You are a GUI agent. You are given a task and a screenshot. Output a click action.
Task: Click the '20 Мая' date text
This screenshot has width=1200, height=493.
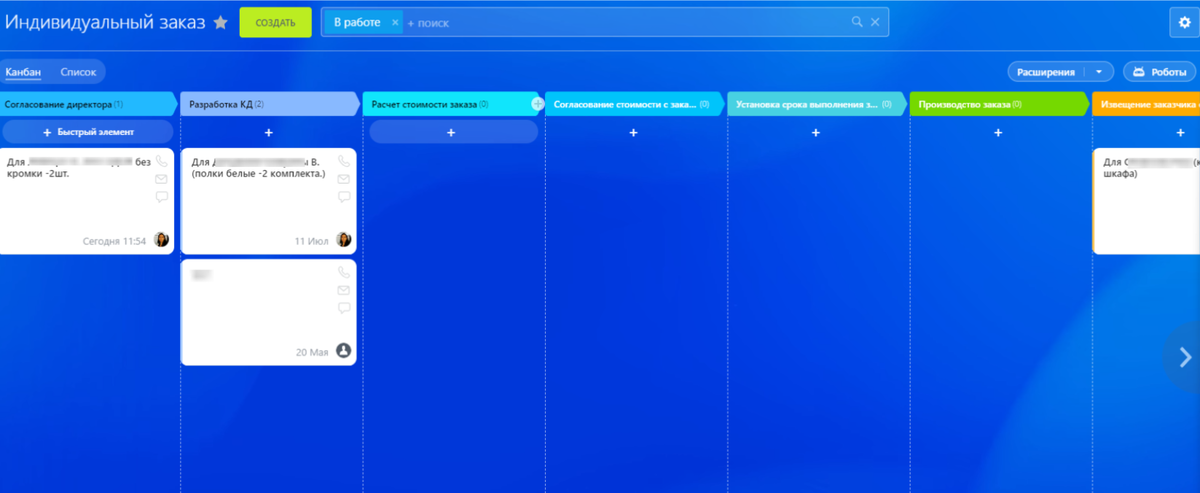(x=313, y=352)
